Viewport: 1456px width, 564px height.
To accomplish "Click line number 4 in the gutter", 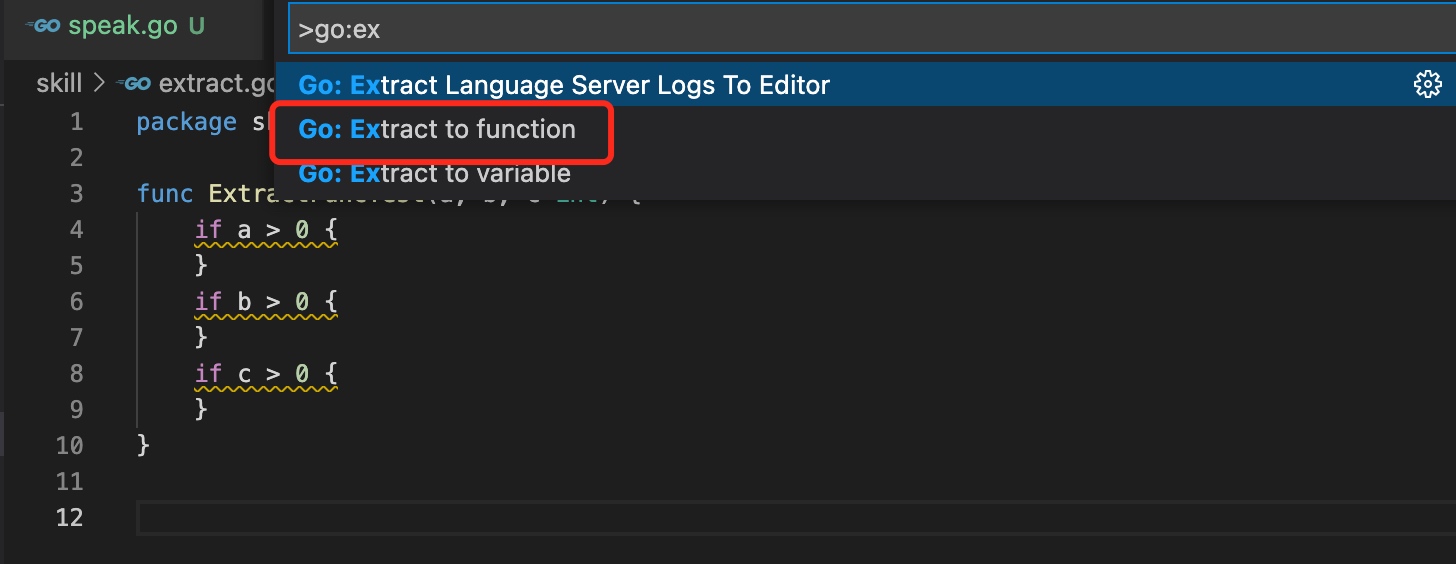I will [x=77, y=230].
